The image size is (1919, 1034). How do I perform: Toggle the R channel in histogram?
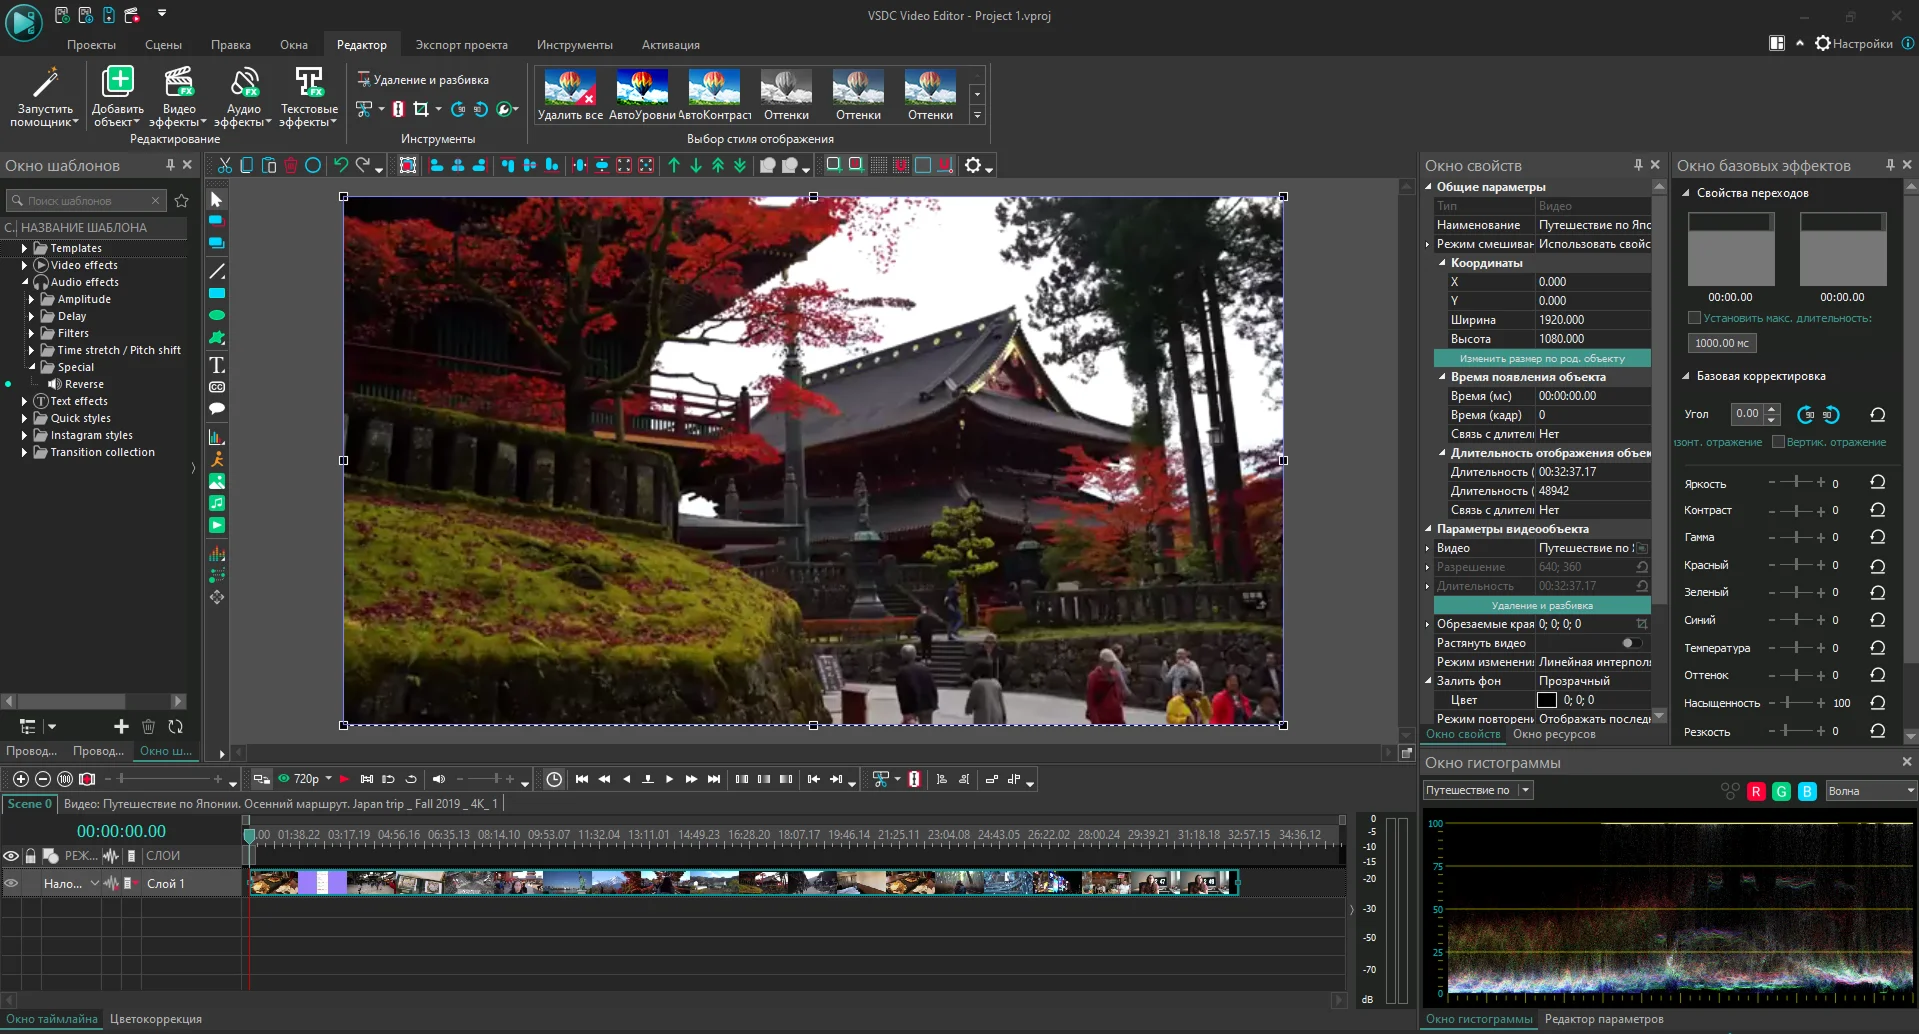pyautogui.click(x=1756, y=791)
